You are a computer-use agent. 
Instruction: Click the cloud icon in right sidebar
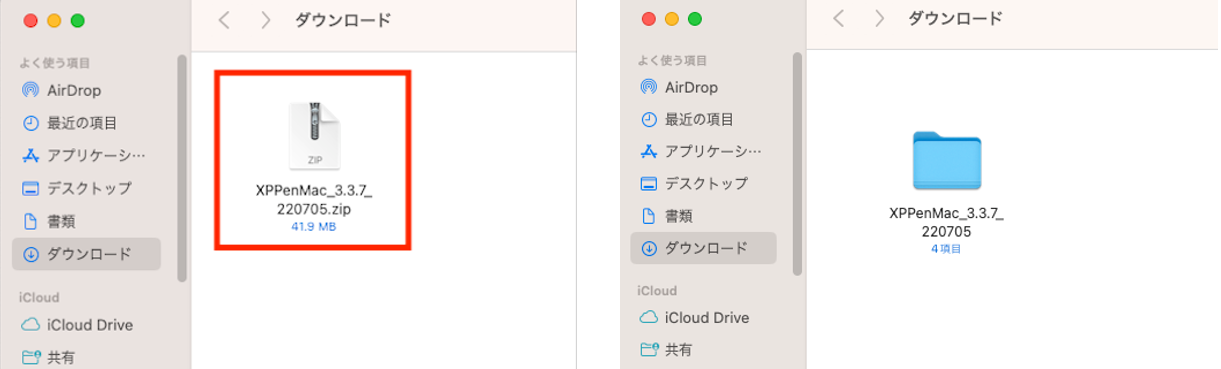[x=648, y=318]
